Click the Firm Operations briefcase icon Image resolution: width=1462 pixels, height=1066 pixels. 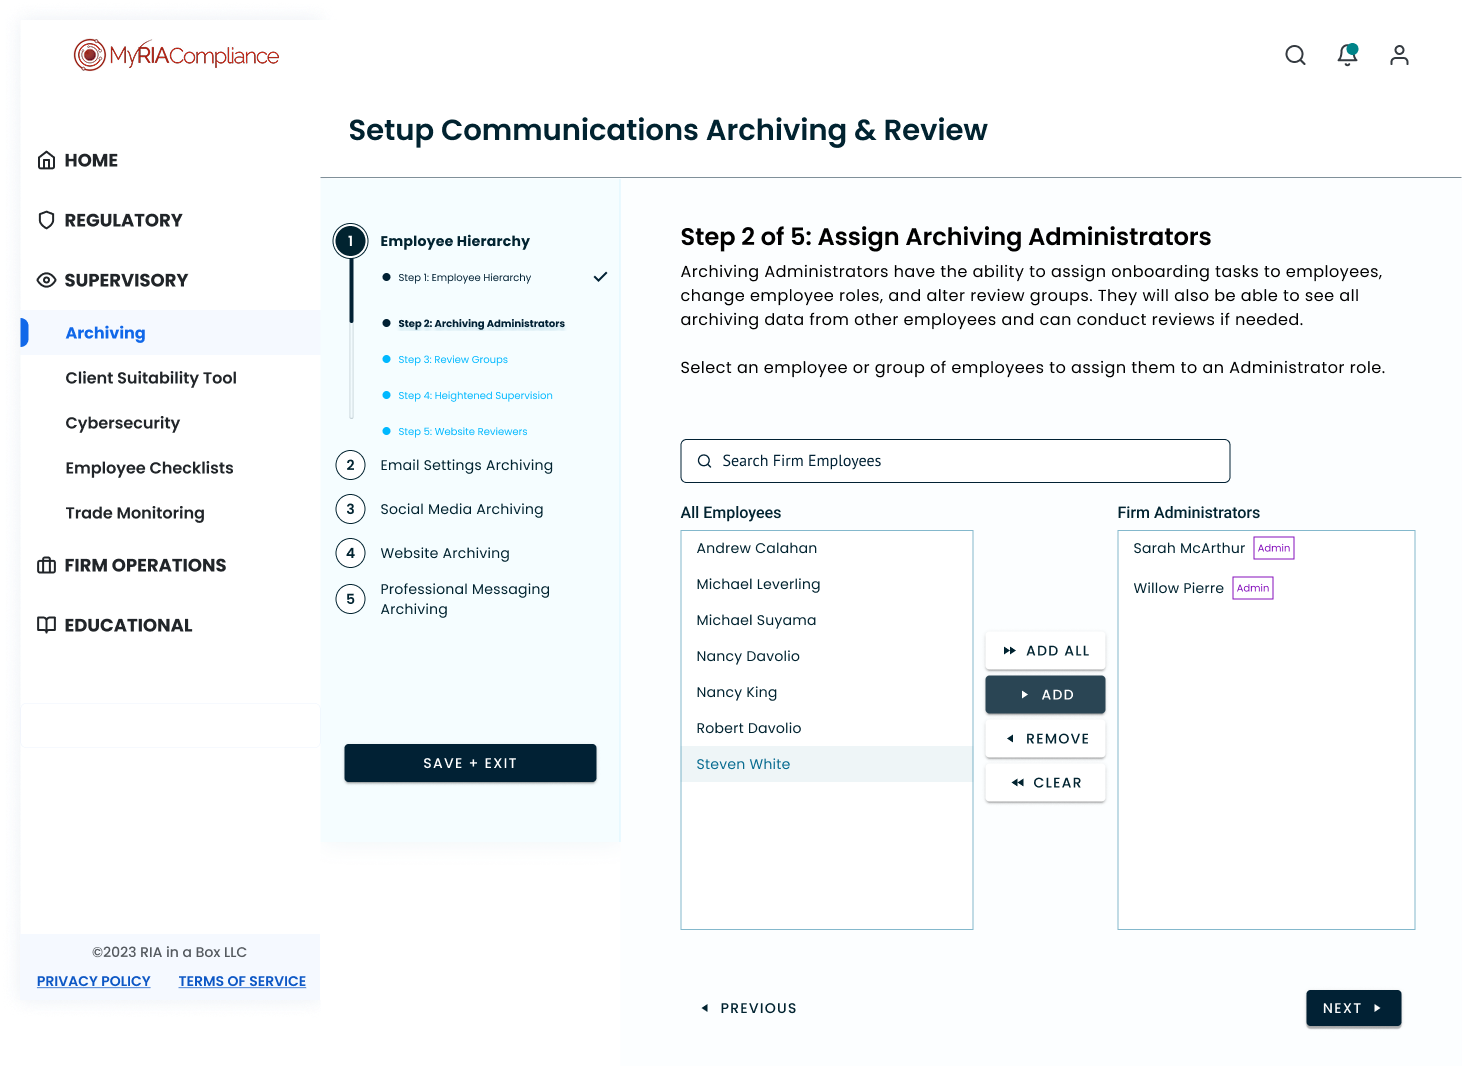(x=46, y=565)
